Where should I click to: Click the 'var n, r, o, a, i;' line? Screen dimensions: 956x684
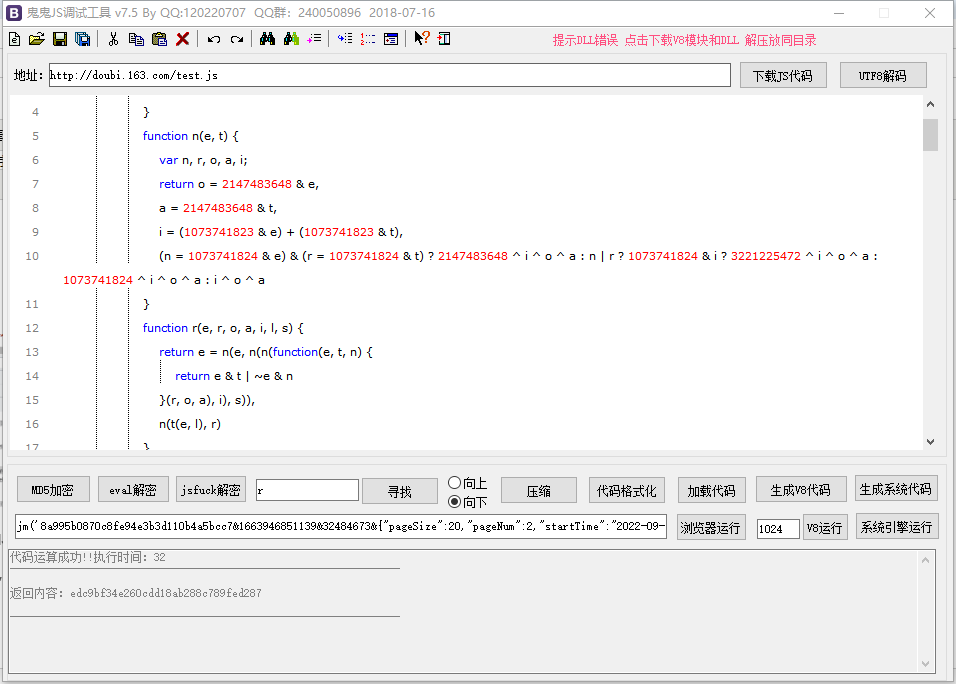[203, 160]
